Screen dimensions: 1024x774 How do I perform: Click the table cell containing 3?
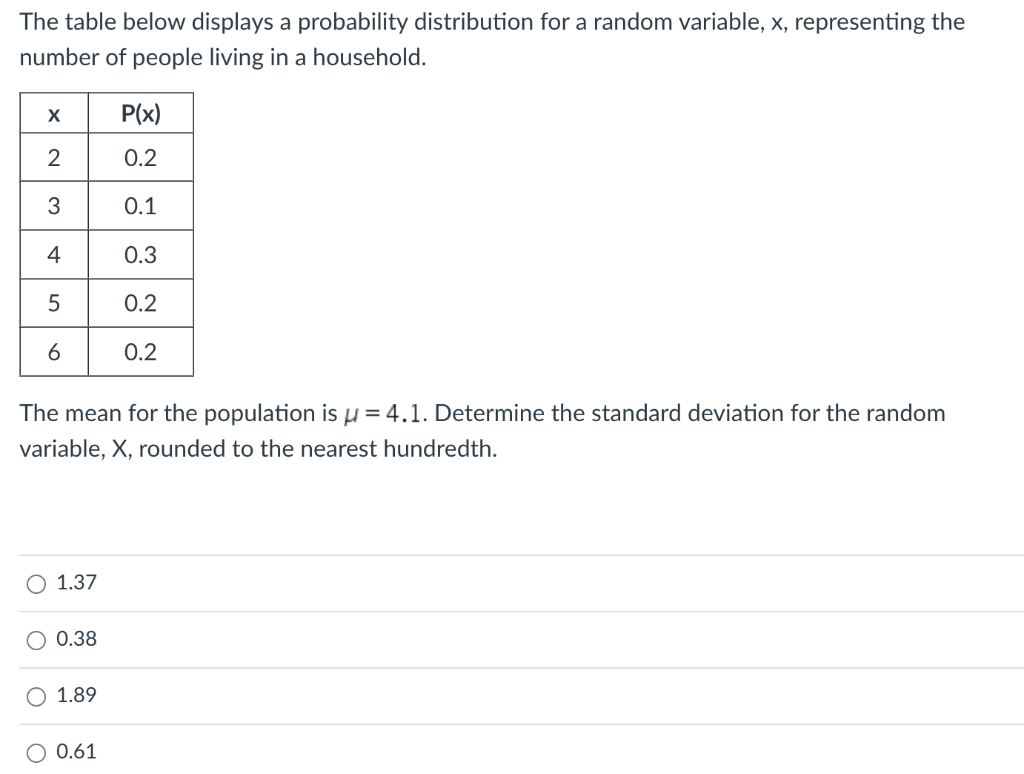point(53,206)
